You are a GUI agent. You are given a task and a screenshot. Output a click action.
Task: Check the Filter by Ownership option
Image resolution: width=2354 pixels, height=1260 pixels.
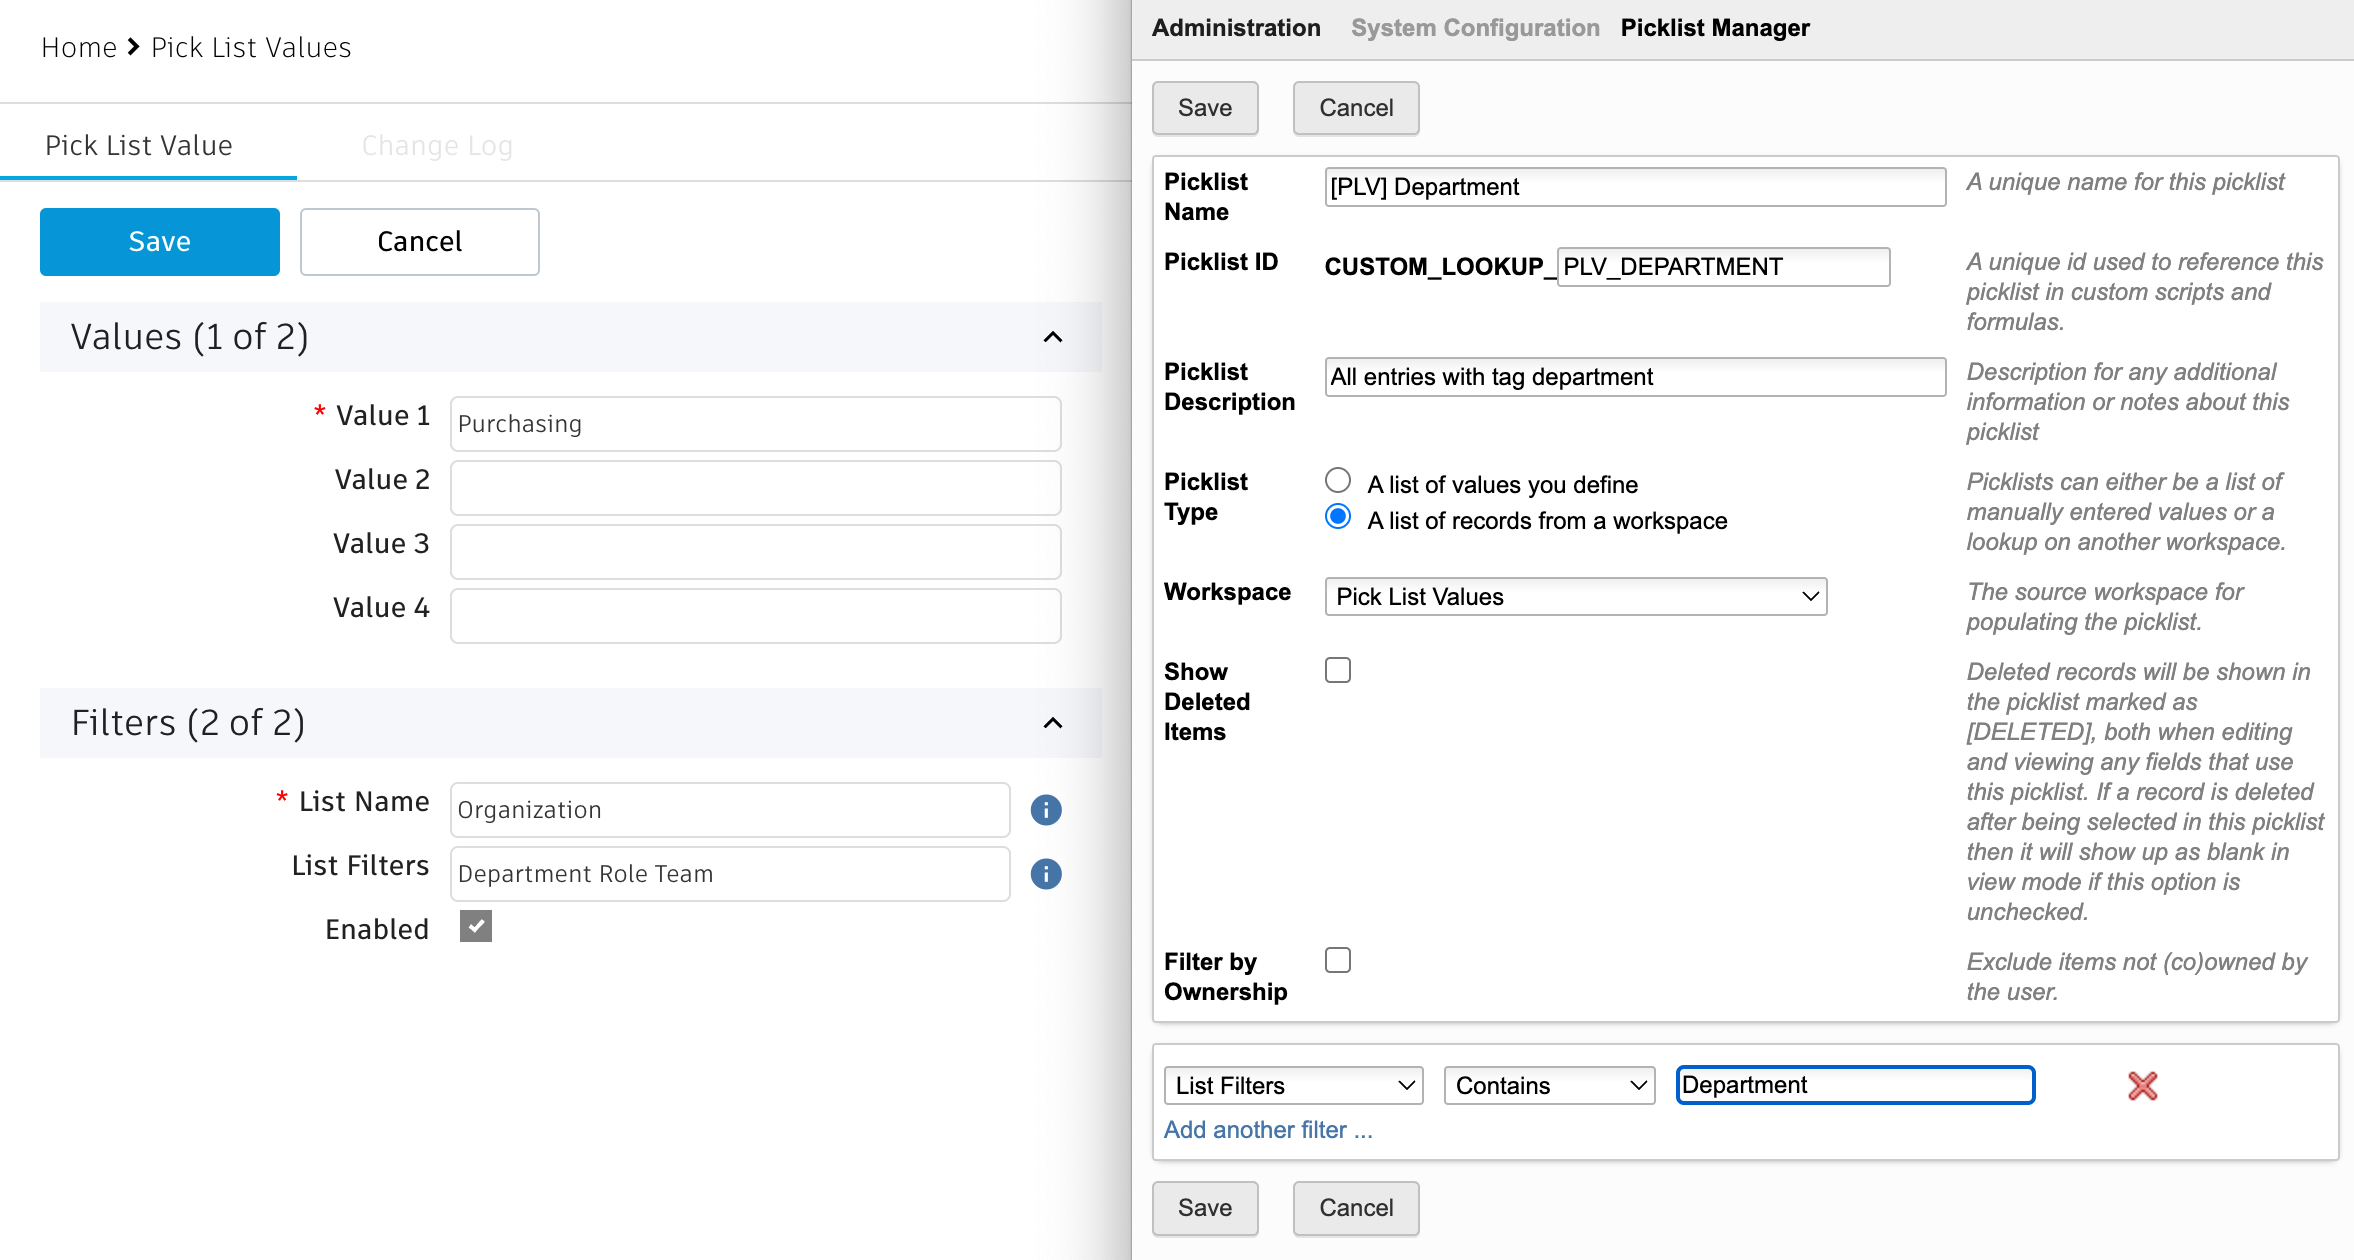pos(1337,959)
